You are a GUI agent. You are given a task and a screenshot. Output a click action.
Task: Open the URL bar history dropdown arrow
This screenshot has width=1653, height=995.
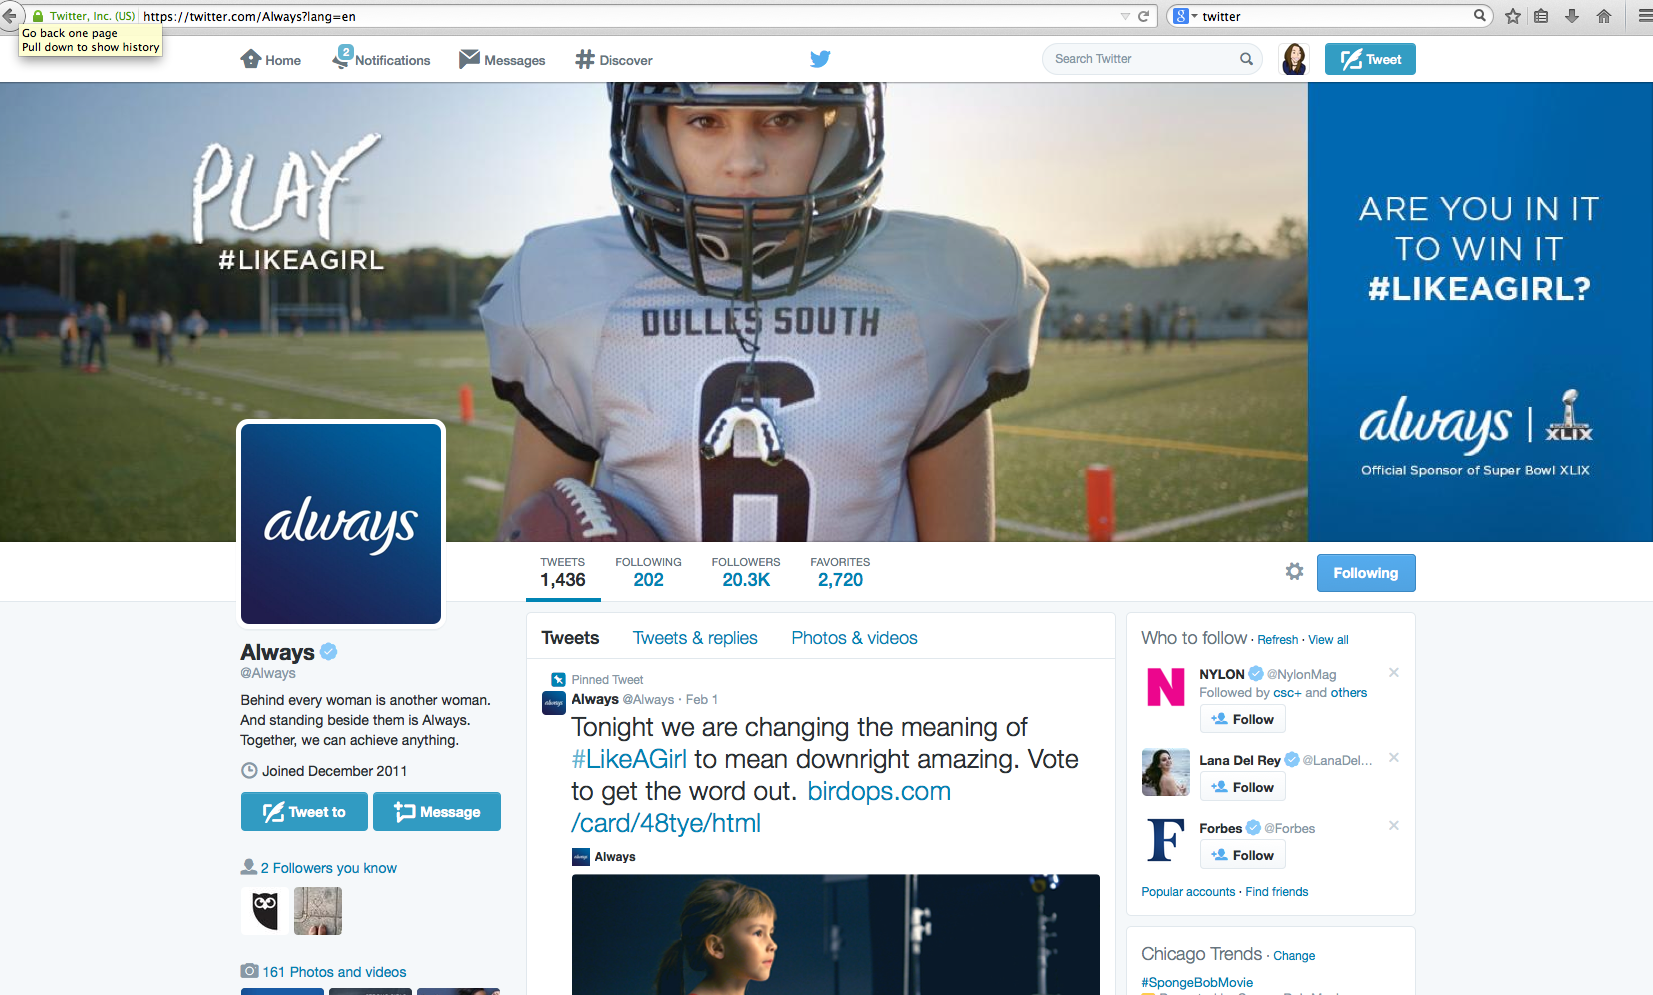(x=1125, y=16)
